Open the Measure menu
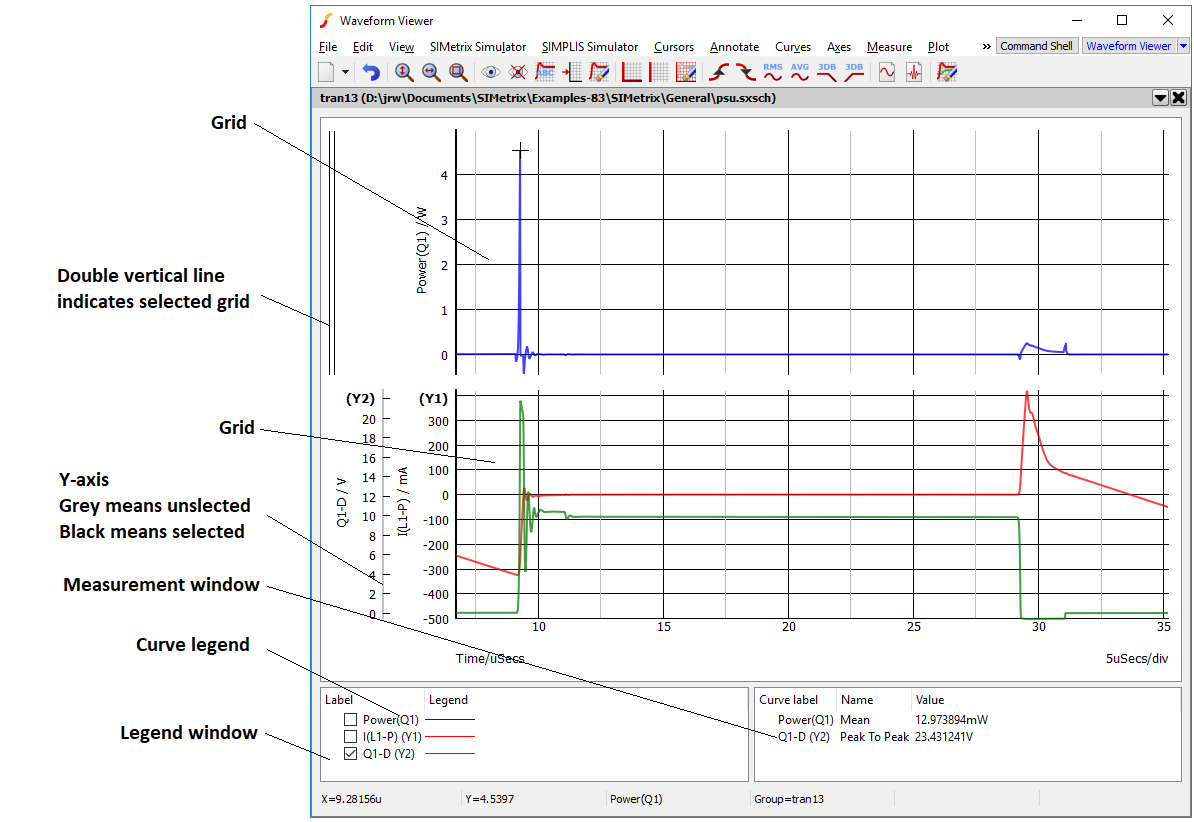The image size is (1194, 822). 889,47
